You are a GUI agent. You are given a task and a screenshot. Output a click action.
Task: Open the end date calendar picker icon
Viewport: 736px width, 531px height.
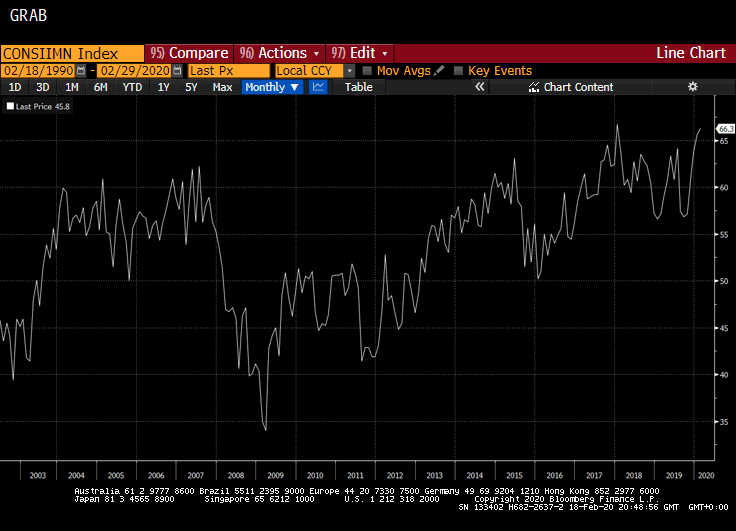click(177, 71)
